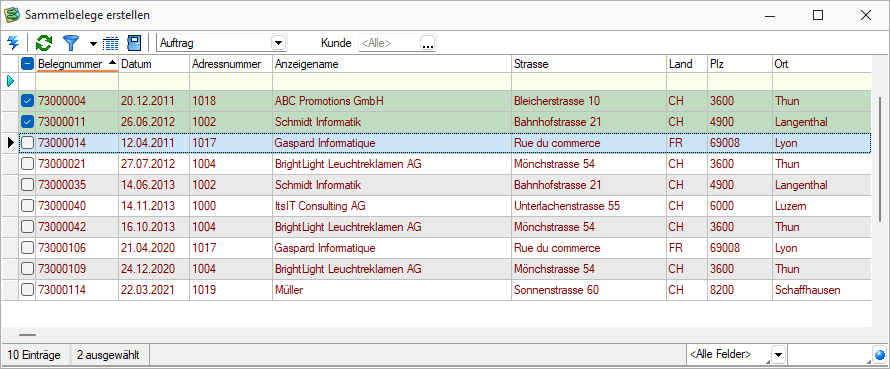This screenshot has width=890, height=369.
Task: Click the vertical scrollbar of the table
Action: point(881,159)
